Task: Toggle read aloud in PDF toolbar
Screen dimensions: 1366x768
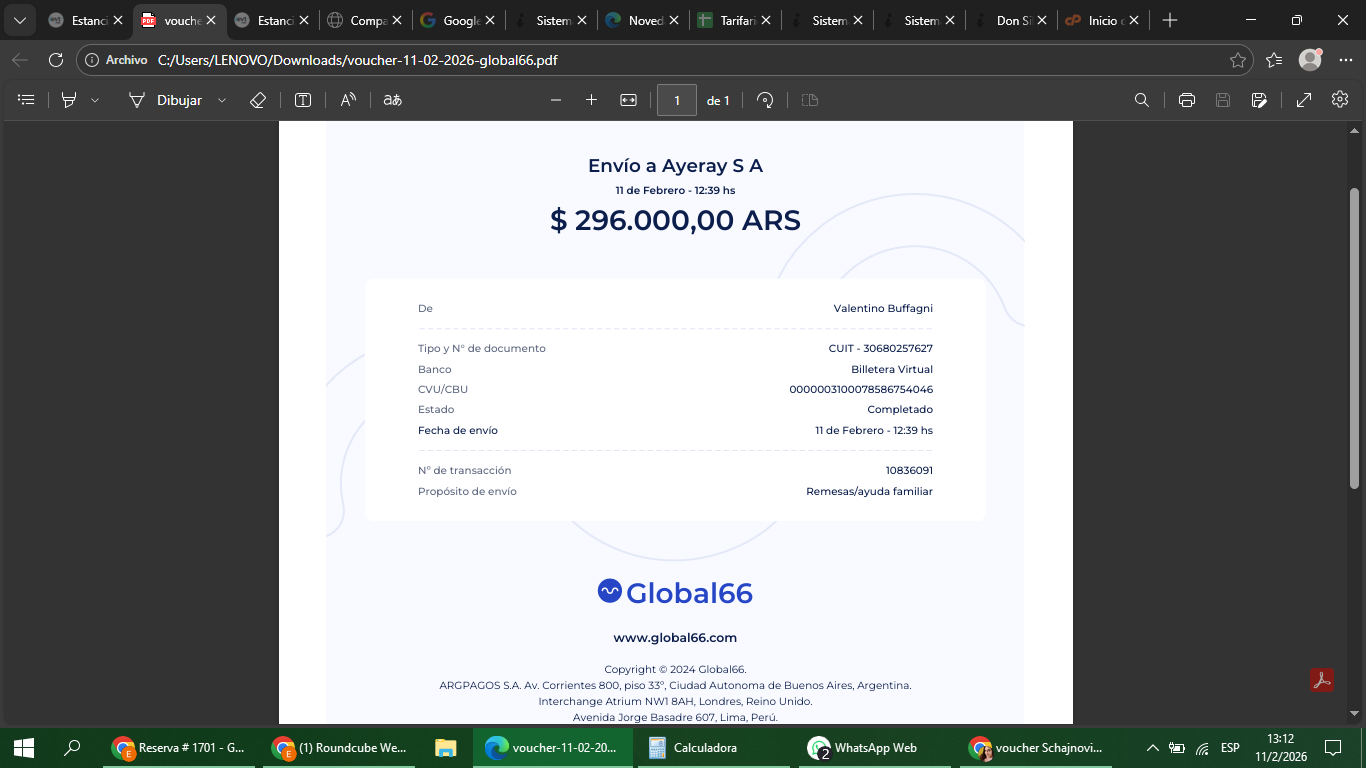Action: click(348, 100)
